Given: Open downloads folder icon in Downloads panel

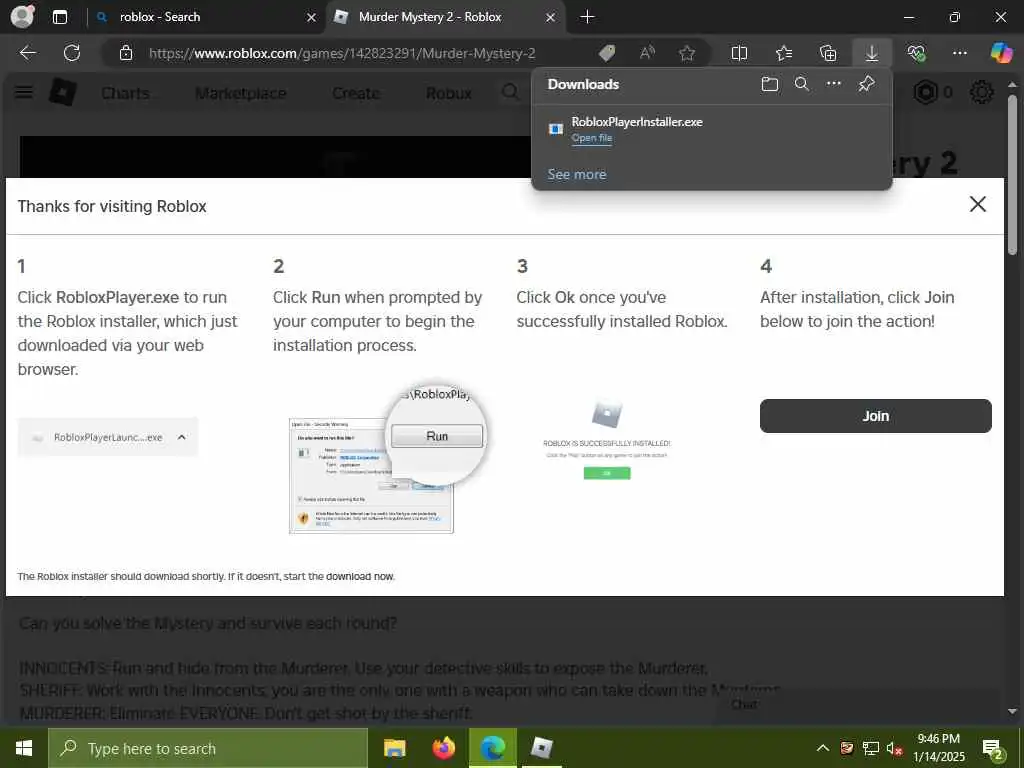Looking at the screenshot, I should (770, 84).
